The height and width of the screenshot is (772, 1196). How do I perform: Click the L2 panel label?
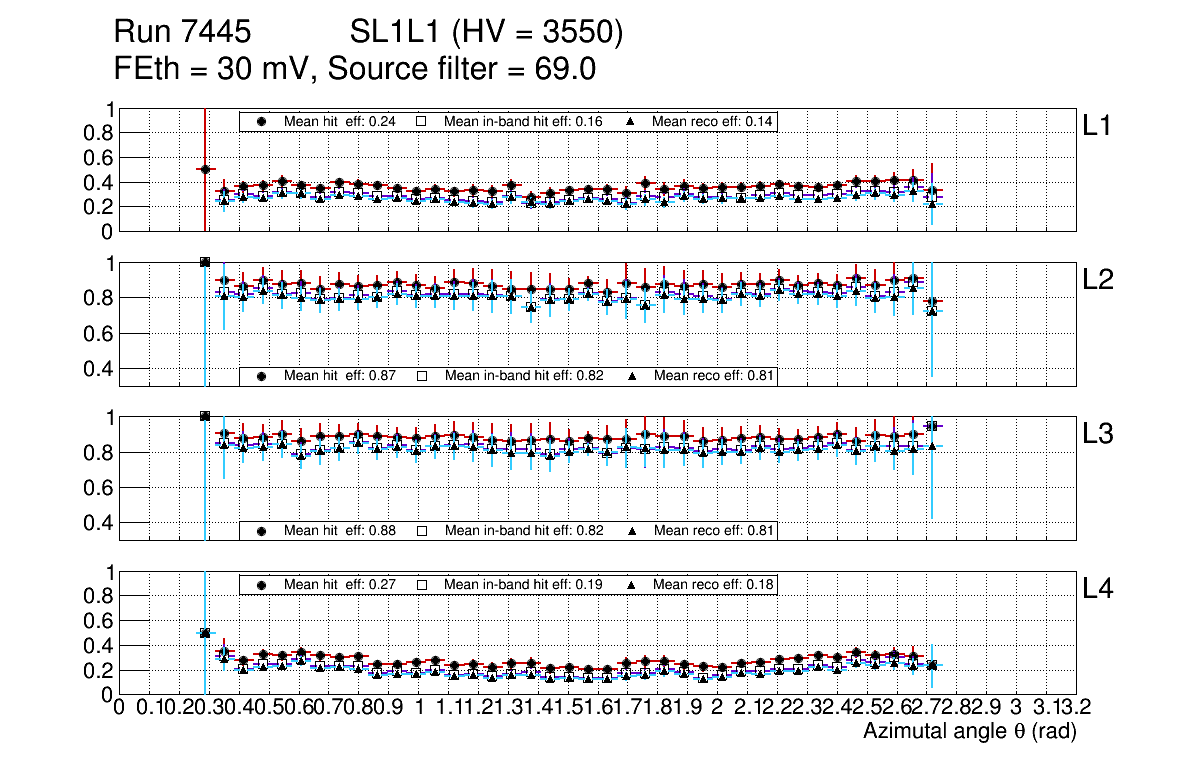point(1098,279)
